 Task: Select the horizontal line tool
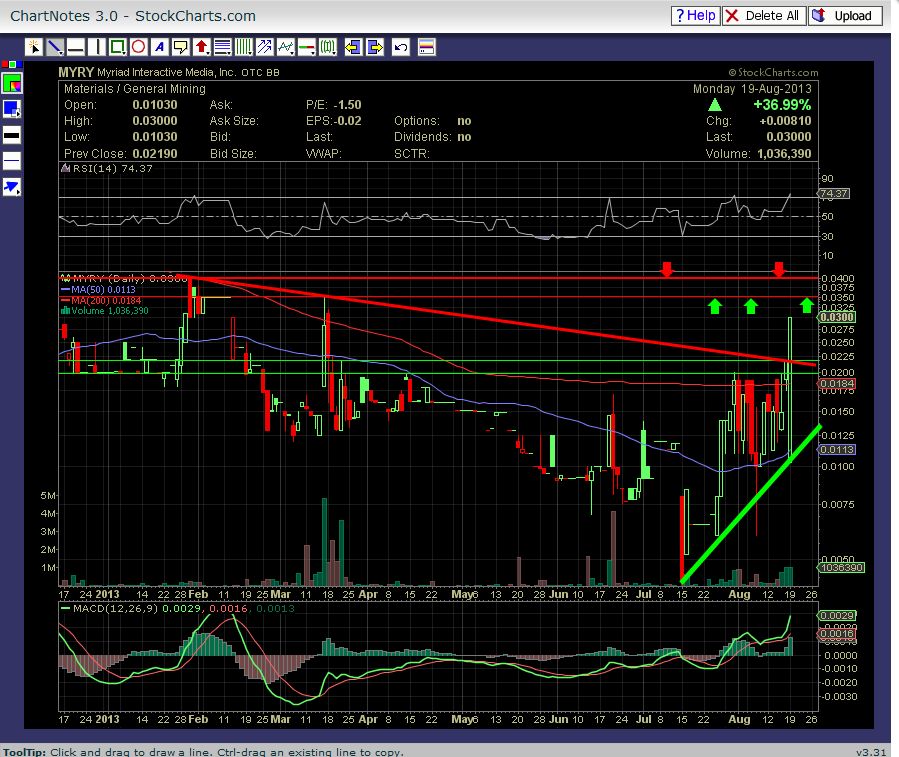(x=76, y=47)
